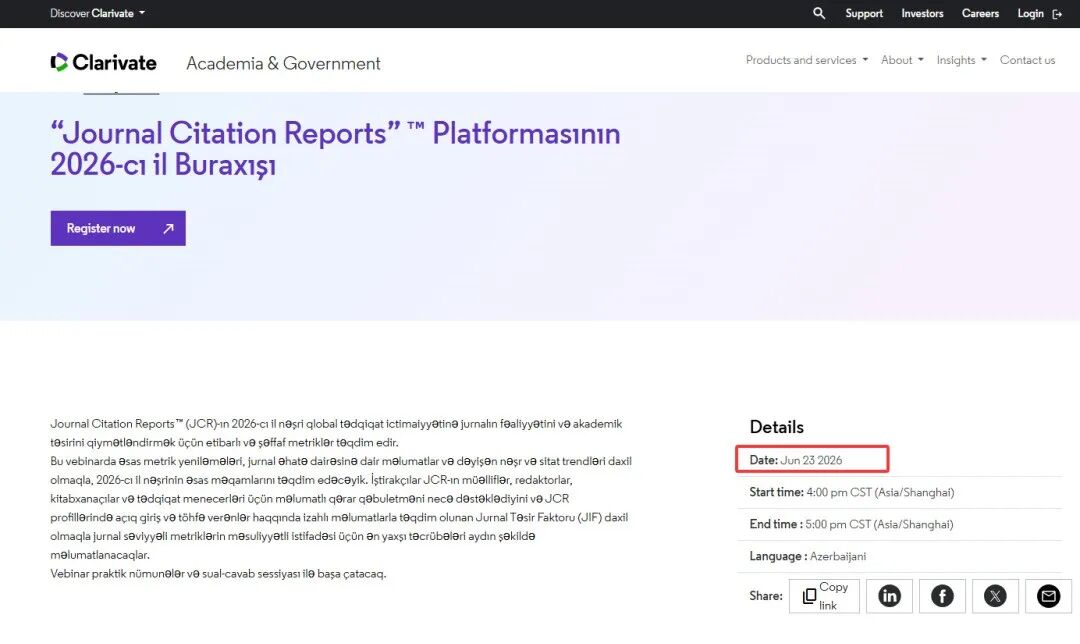Open the Investors link
This screenshot has width=1080, height=644.
922,13
